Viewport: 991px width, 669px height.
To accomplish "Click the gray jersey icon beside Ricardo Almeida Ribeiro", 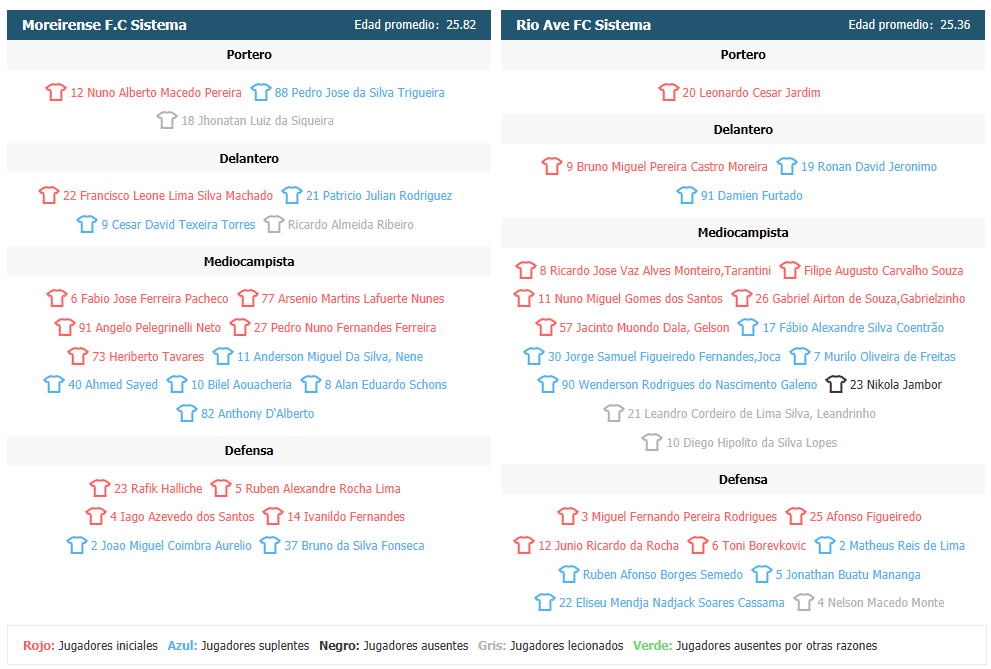I will tap(274, 224).
